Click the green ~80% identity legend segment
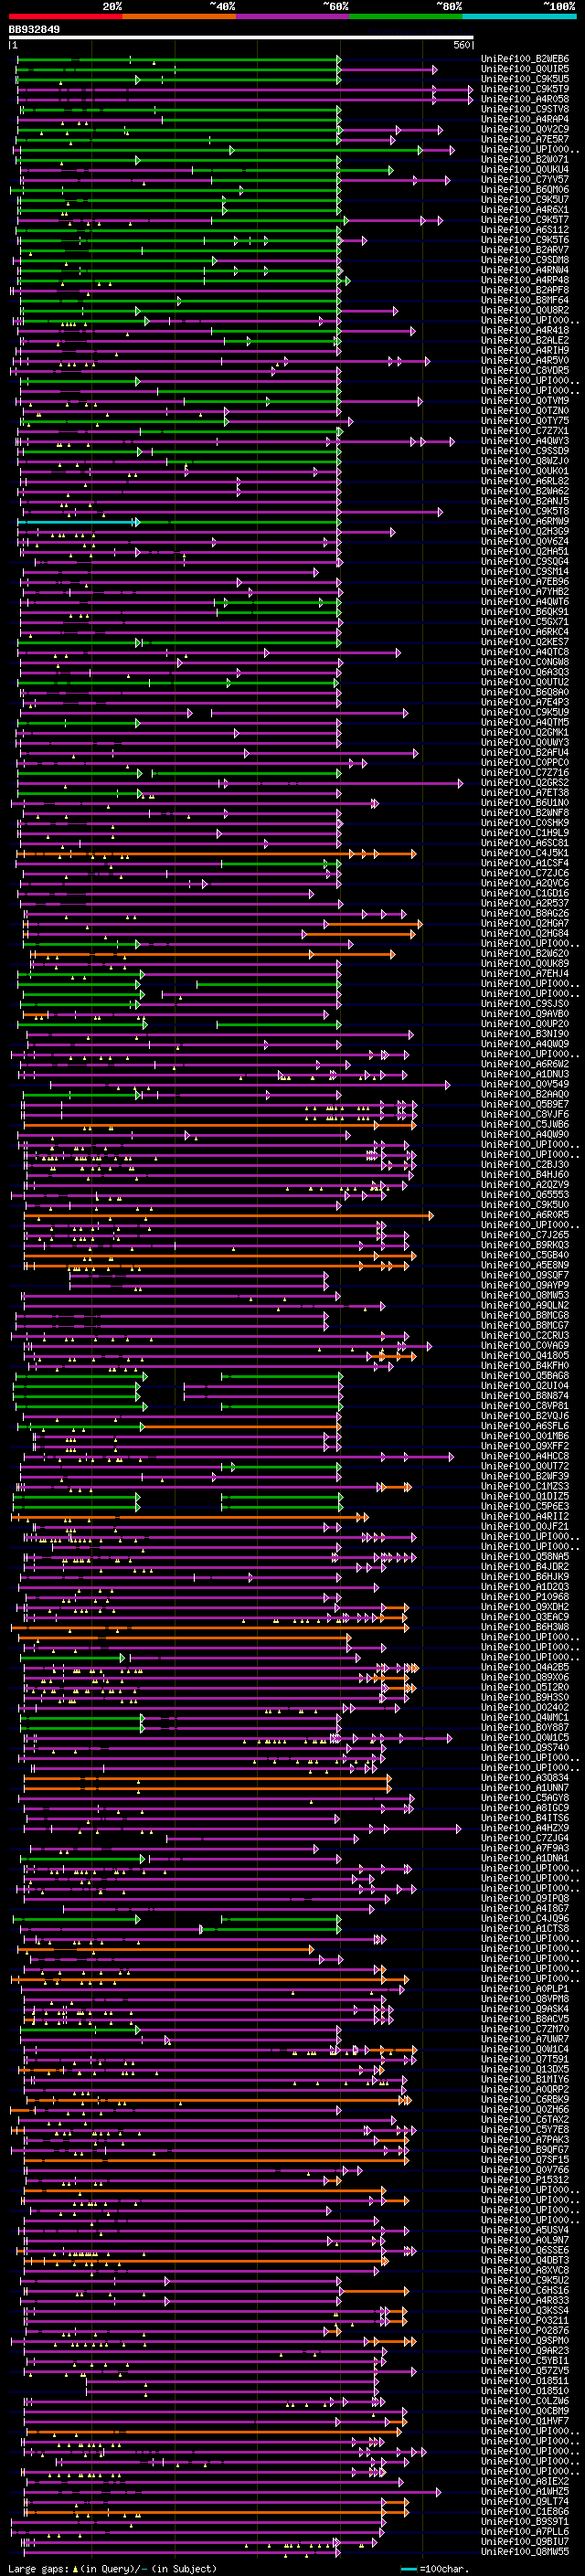This screenshot has height=2576, width=585. 406,16
